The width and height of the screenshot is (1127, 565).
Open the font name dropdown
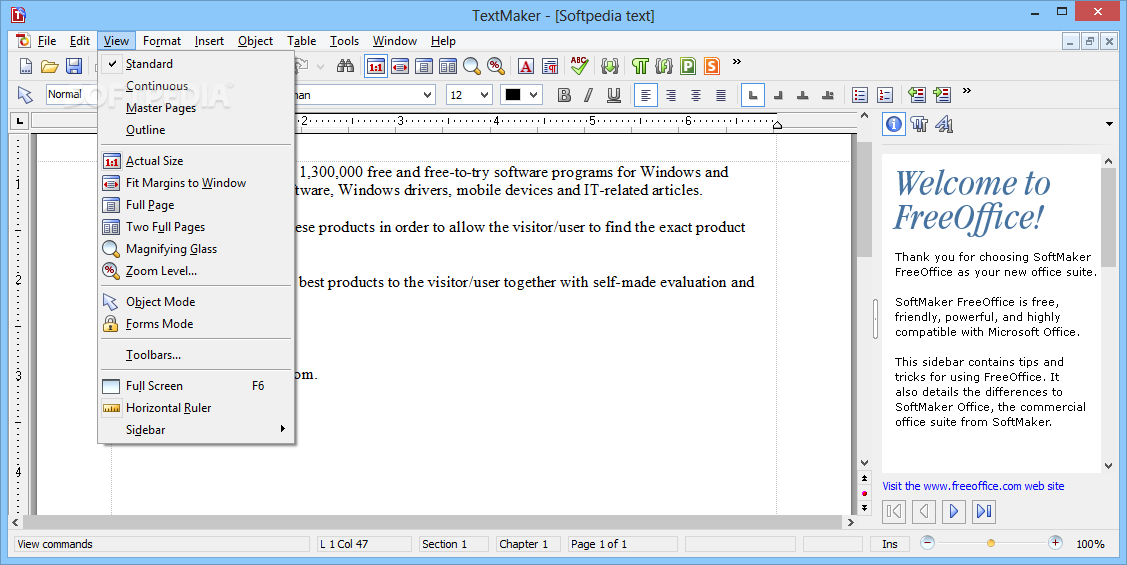(428, 95)
